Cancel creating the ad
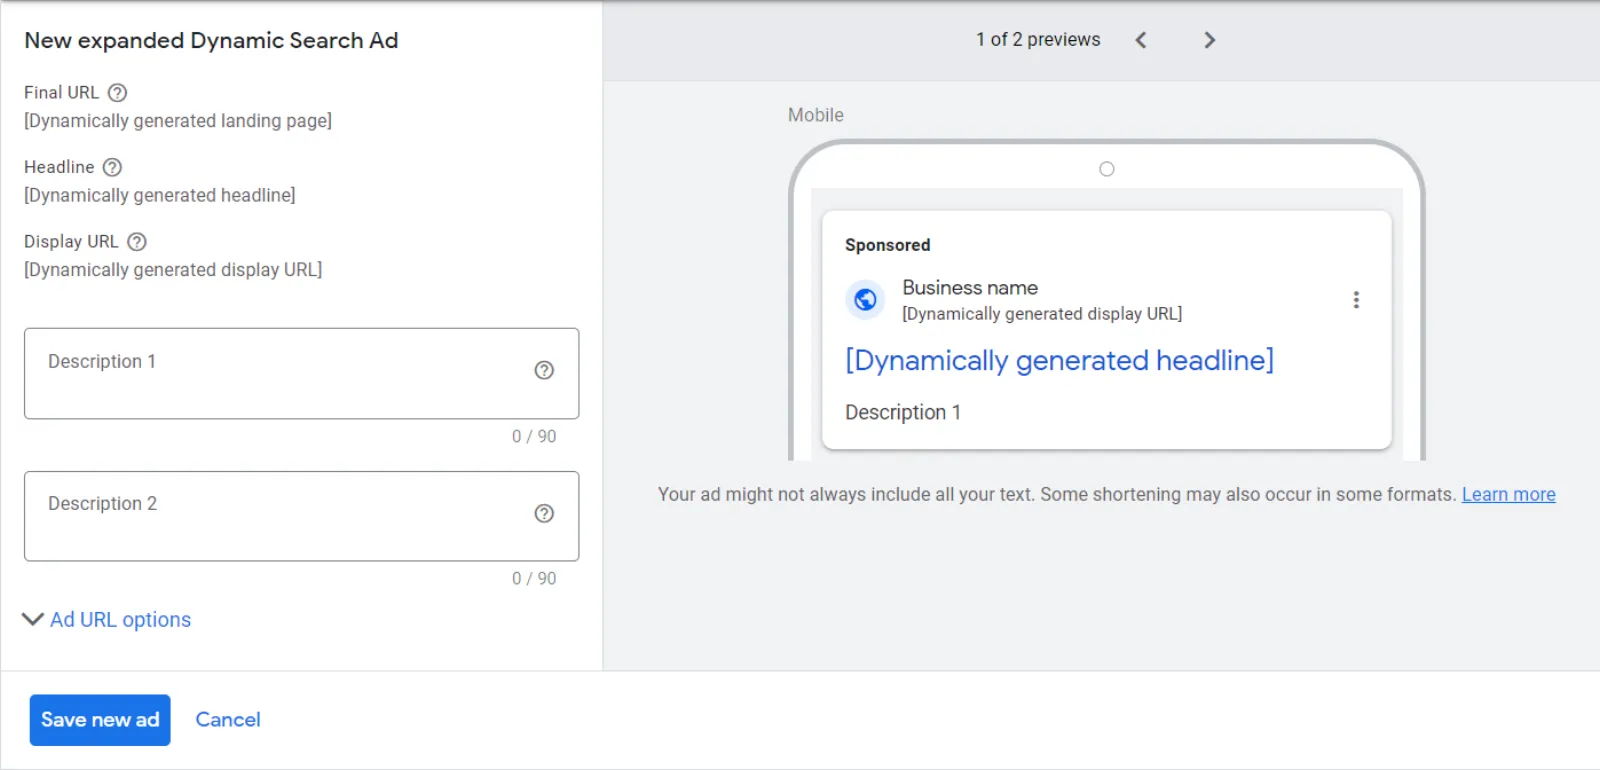 [228, 720]
